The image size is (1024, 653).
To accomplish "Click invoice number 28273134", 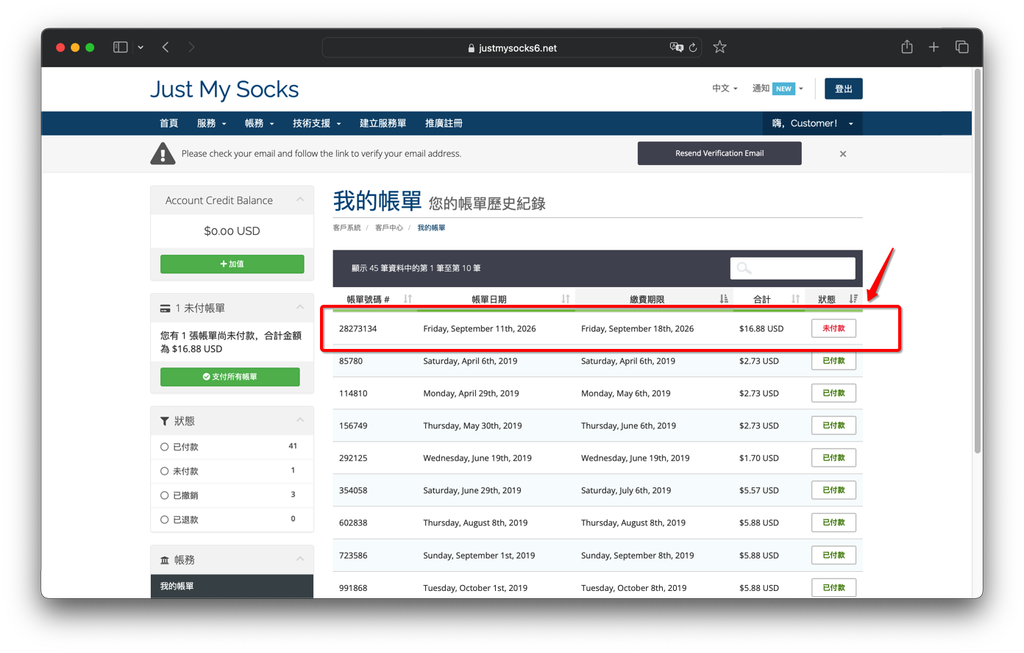I will [x=358, y=328].
